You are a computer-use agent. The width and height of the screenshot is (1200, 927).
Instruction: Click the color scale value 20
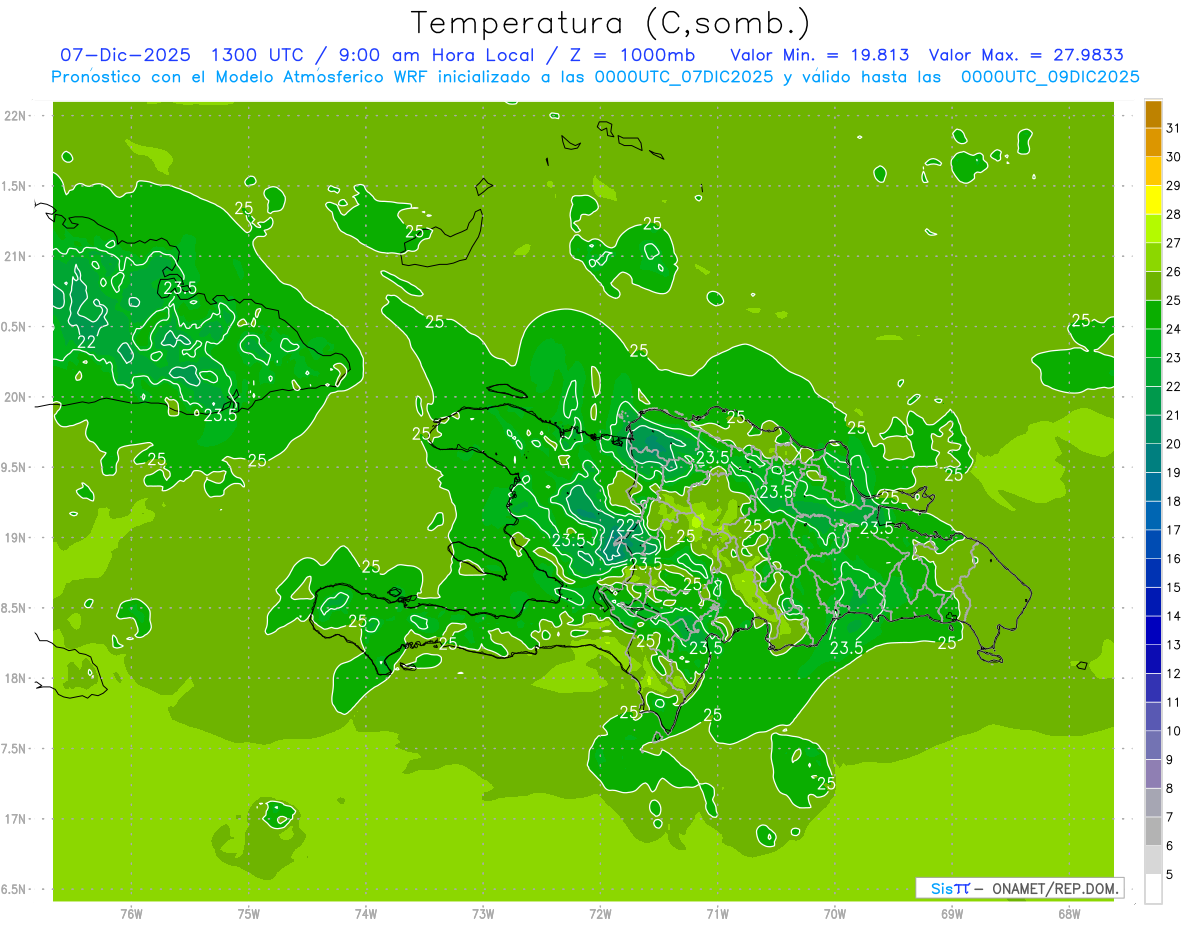click(1174, 444)
